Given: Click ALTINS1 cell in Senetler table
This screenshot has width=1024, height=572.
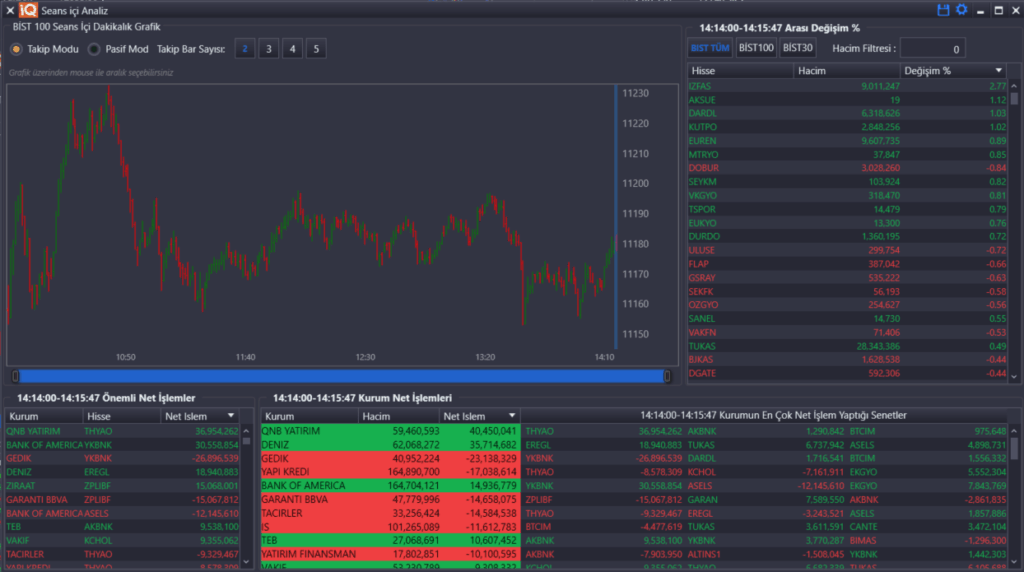Looking at the screenshot, I should (704, 554).
